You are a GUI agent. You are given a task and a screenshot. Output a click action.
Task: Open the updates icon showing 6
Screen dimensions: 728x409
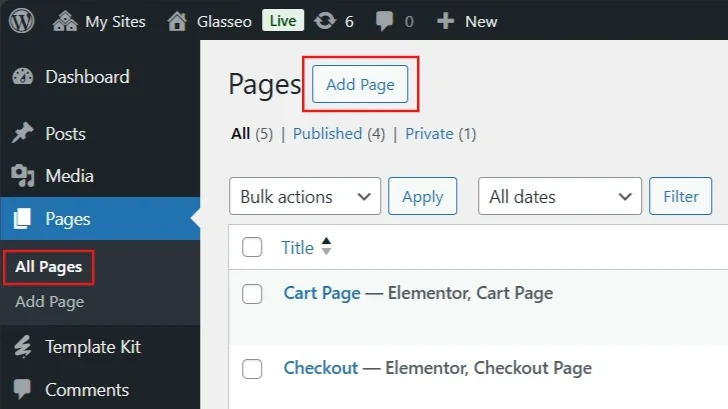(x=324, y=20)
